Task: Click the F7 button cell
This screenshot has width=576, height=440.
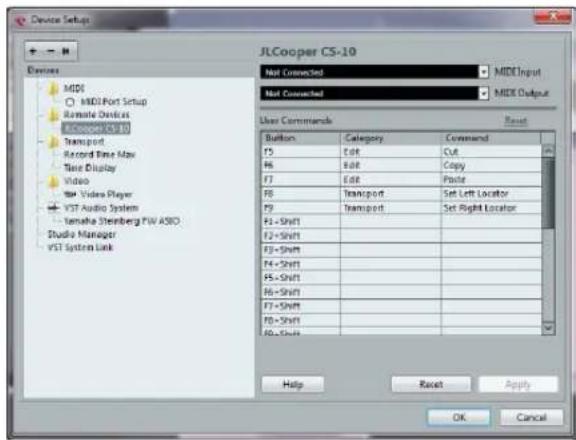Action: tap(301, 180)
